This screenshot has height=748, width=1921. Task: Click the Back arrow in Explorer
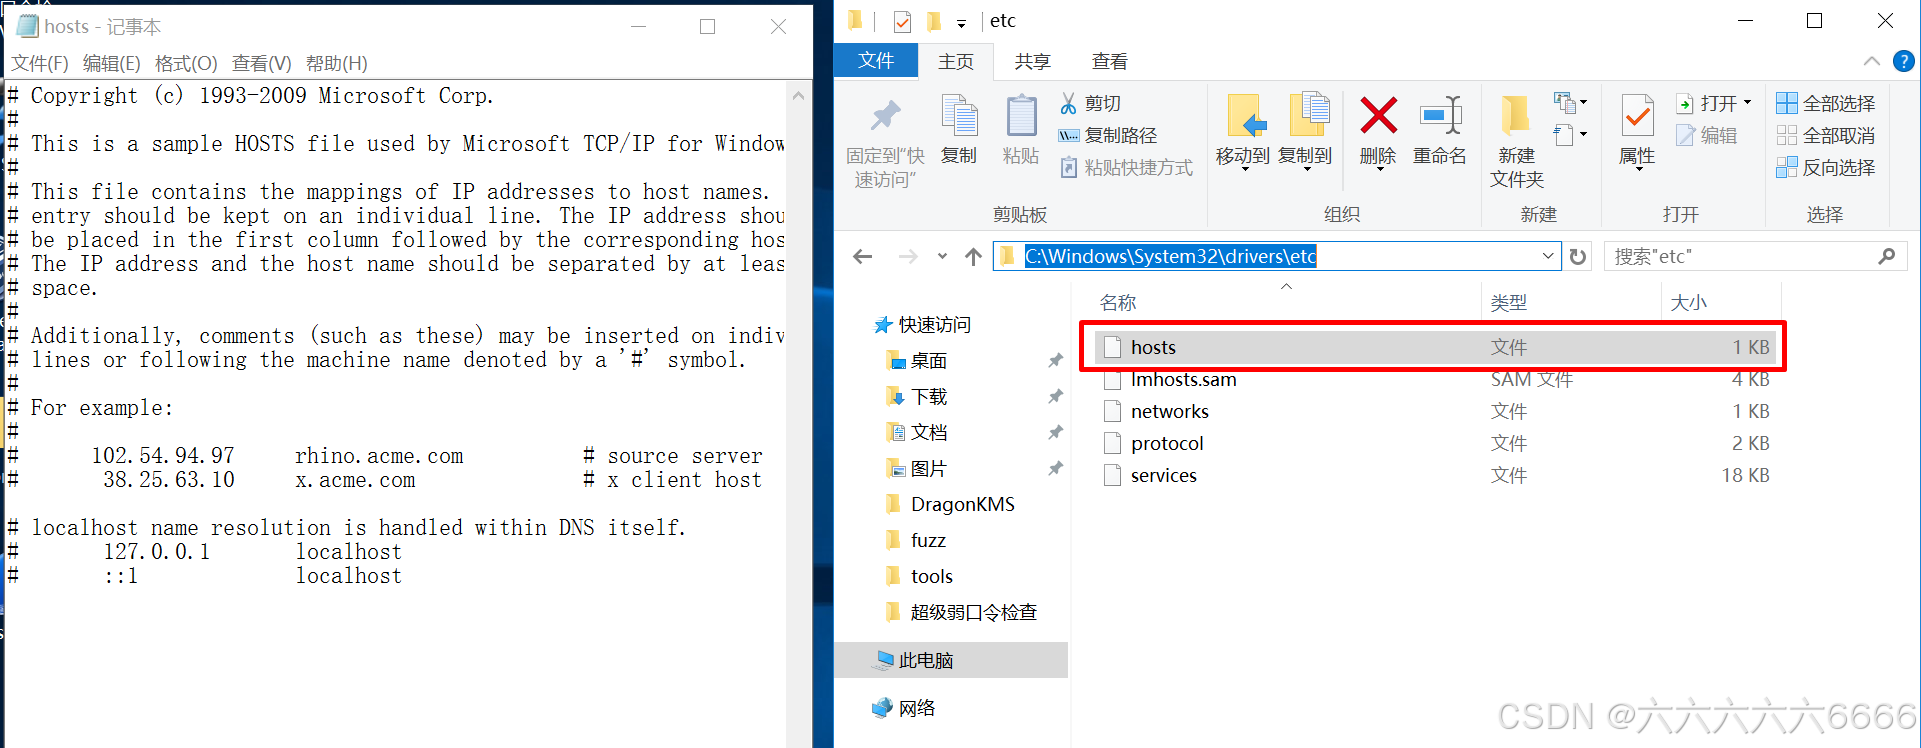pos(863,257)
